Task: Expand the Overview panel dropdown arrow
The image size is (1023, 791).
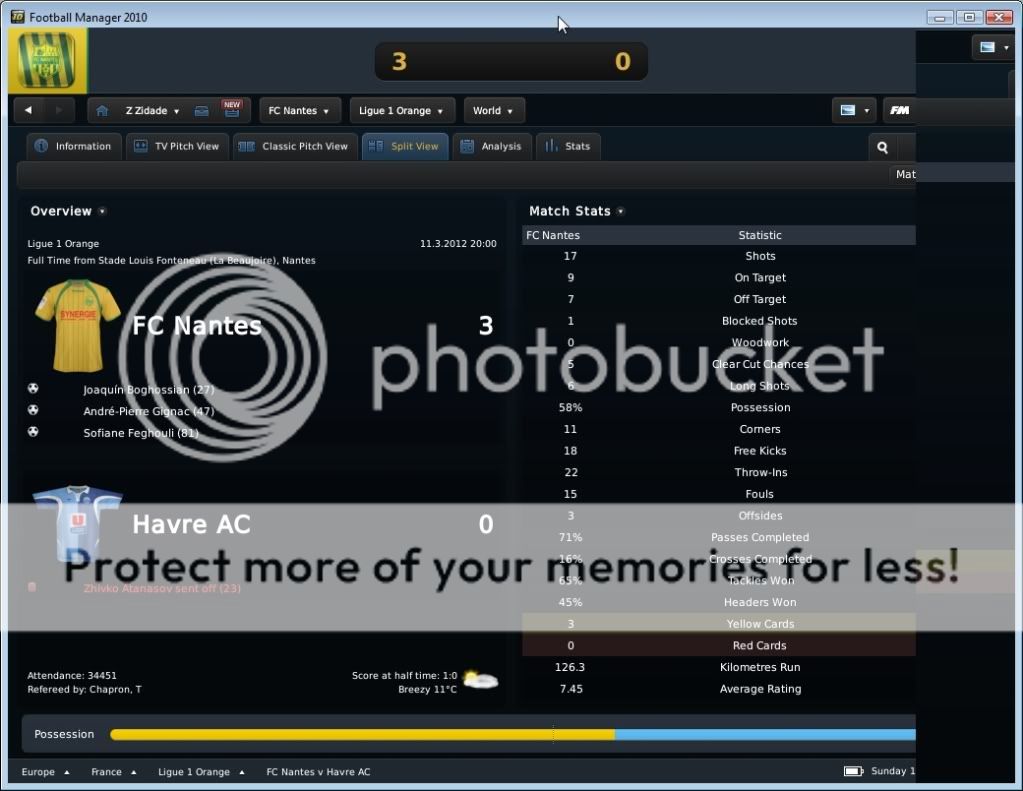Action: pyautogui.click(x=102, y=212)
